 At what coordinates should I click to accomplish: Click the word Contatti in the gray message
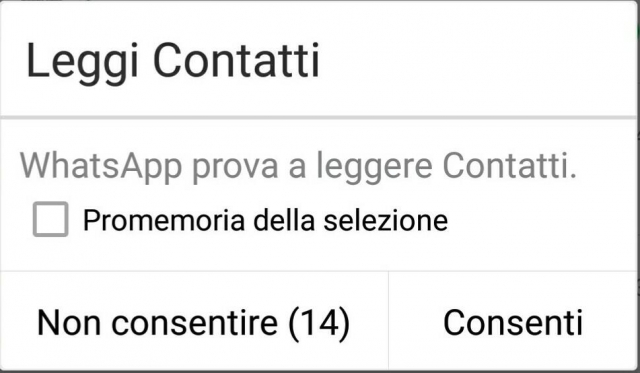[x=510, y=166]
